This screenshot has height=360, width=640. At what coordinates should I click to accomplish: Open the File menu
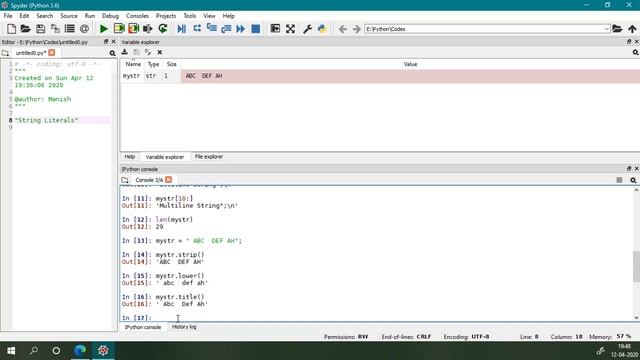(x=8, y=16)
